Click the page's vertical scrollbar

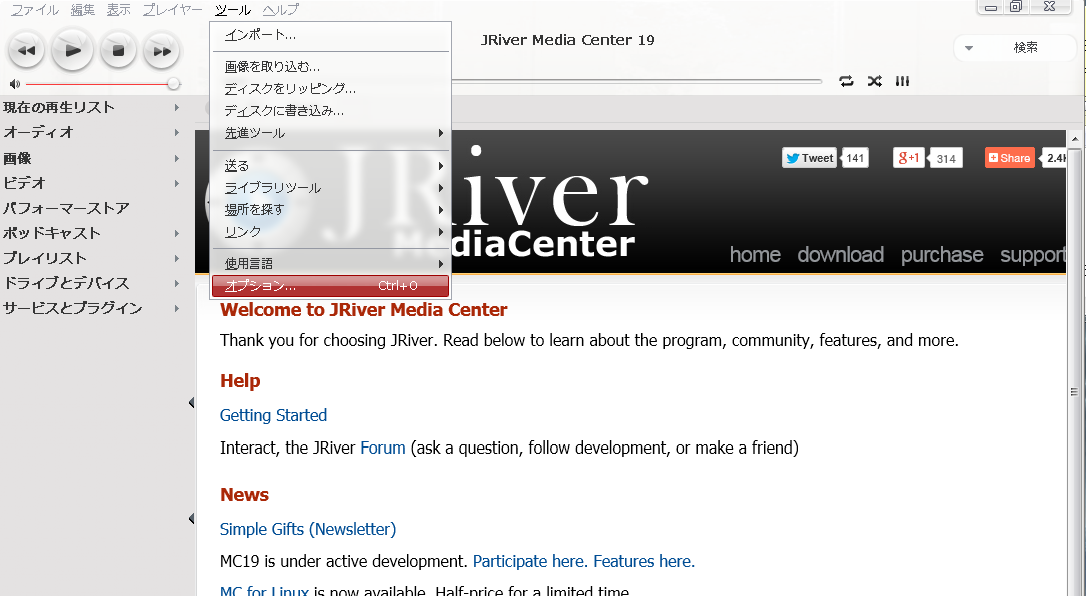(1074, 390)
